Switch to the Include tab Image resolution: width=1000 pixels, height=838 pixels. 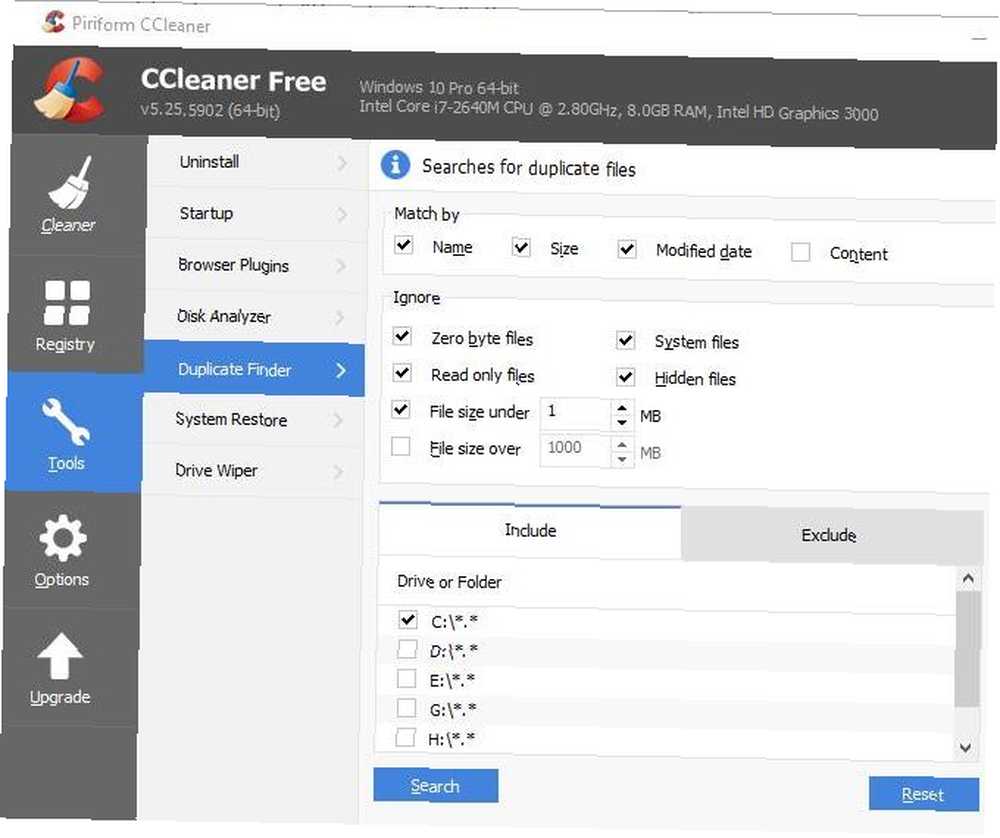pyautogui.click(x=530, y=531)
